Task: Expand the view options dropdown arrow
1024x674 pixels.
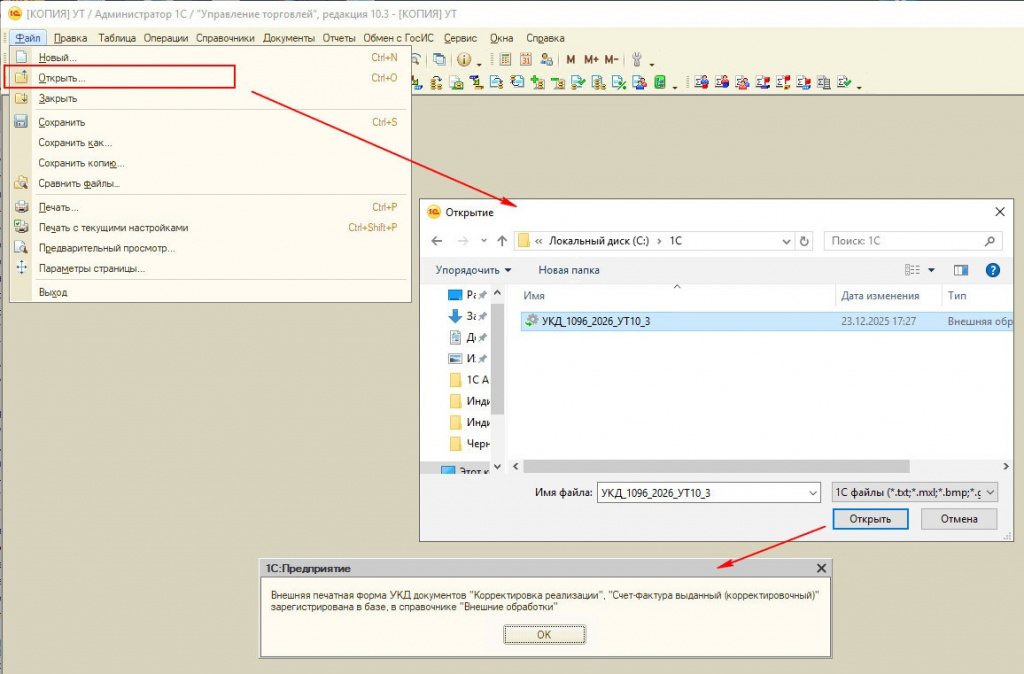Action: coord(931,270)
